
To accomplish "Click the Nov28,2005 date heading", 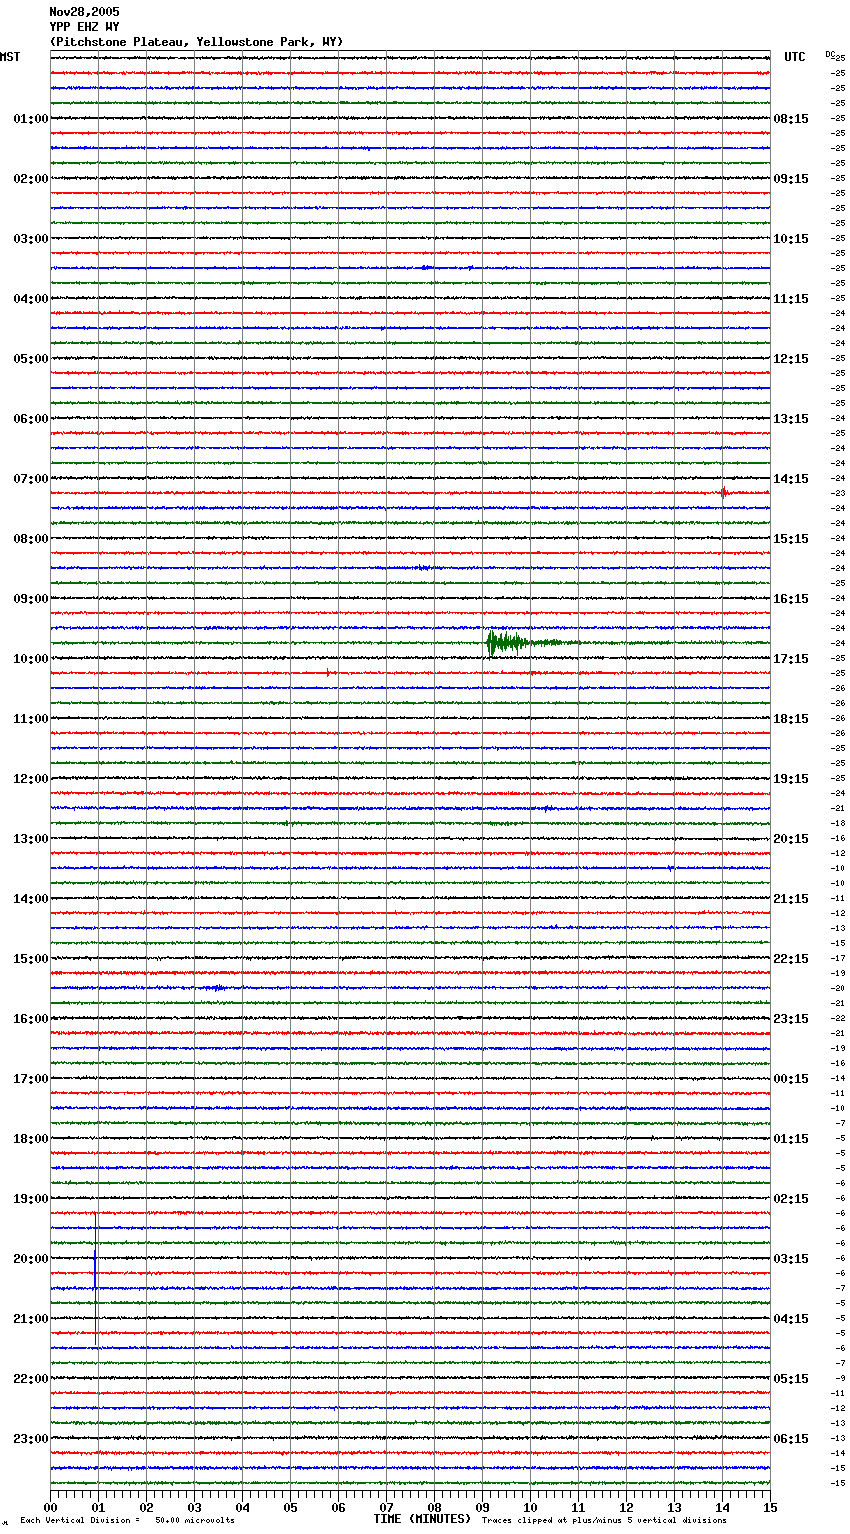I will coord(84,12).
